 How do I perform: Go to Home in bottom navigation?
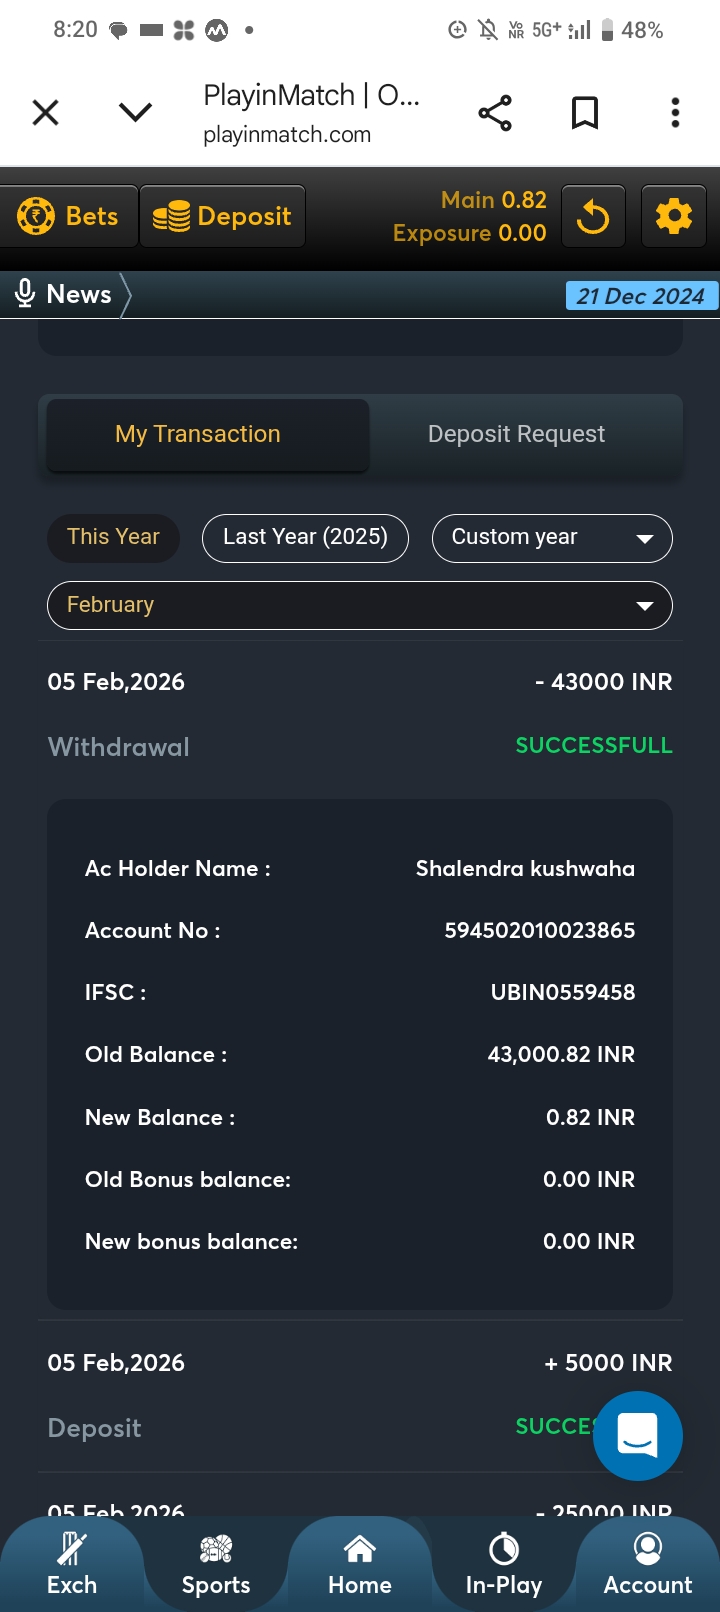coord(360,1565)
